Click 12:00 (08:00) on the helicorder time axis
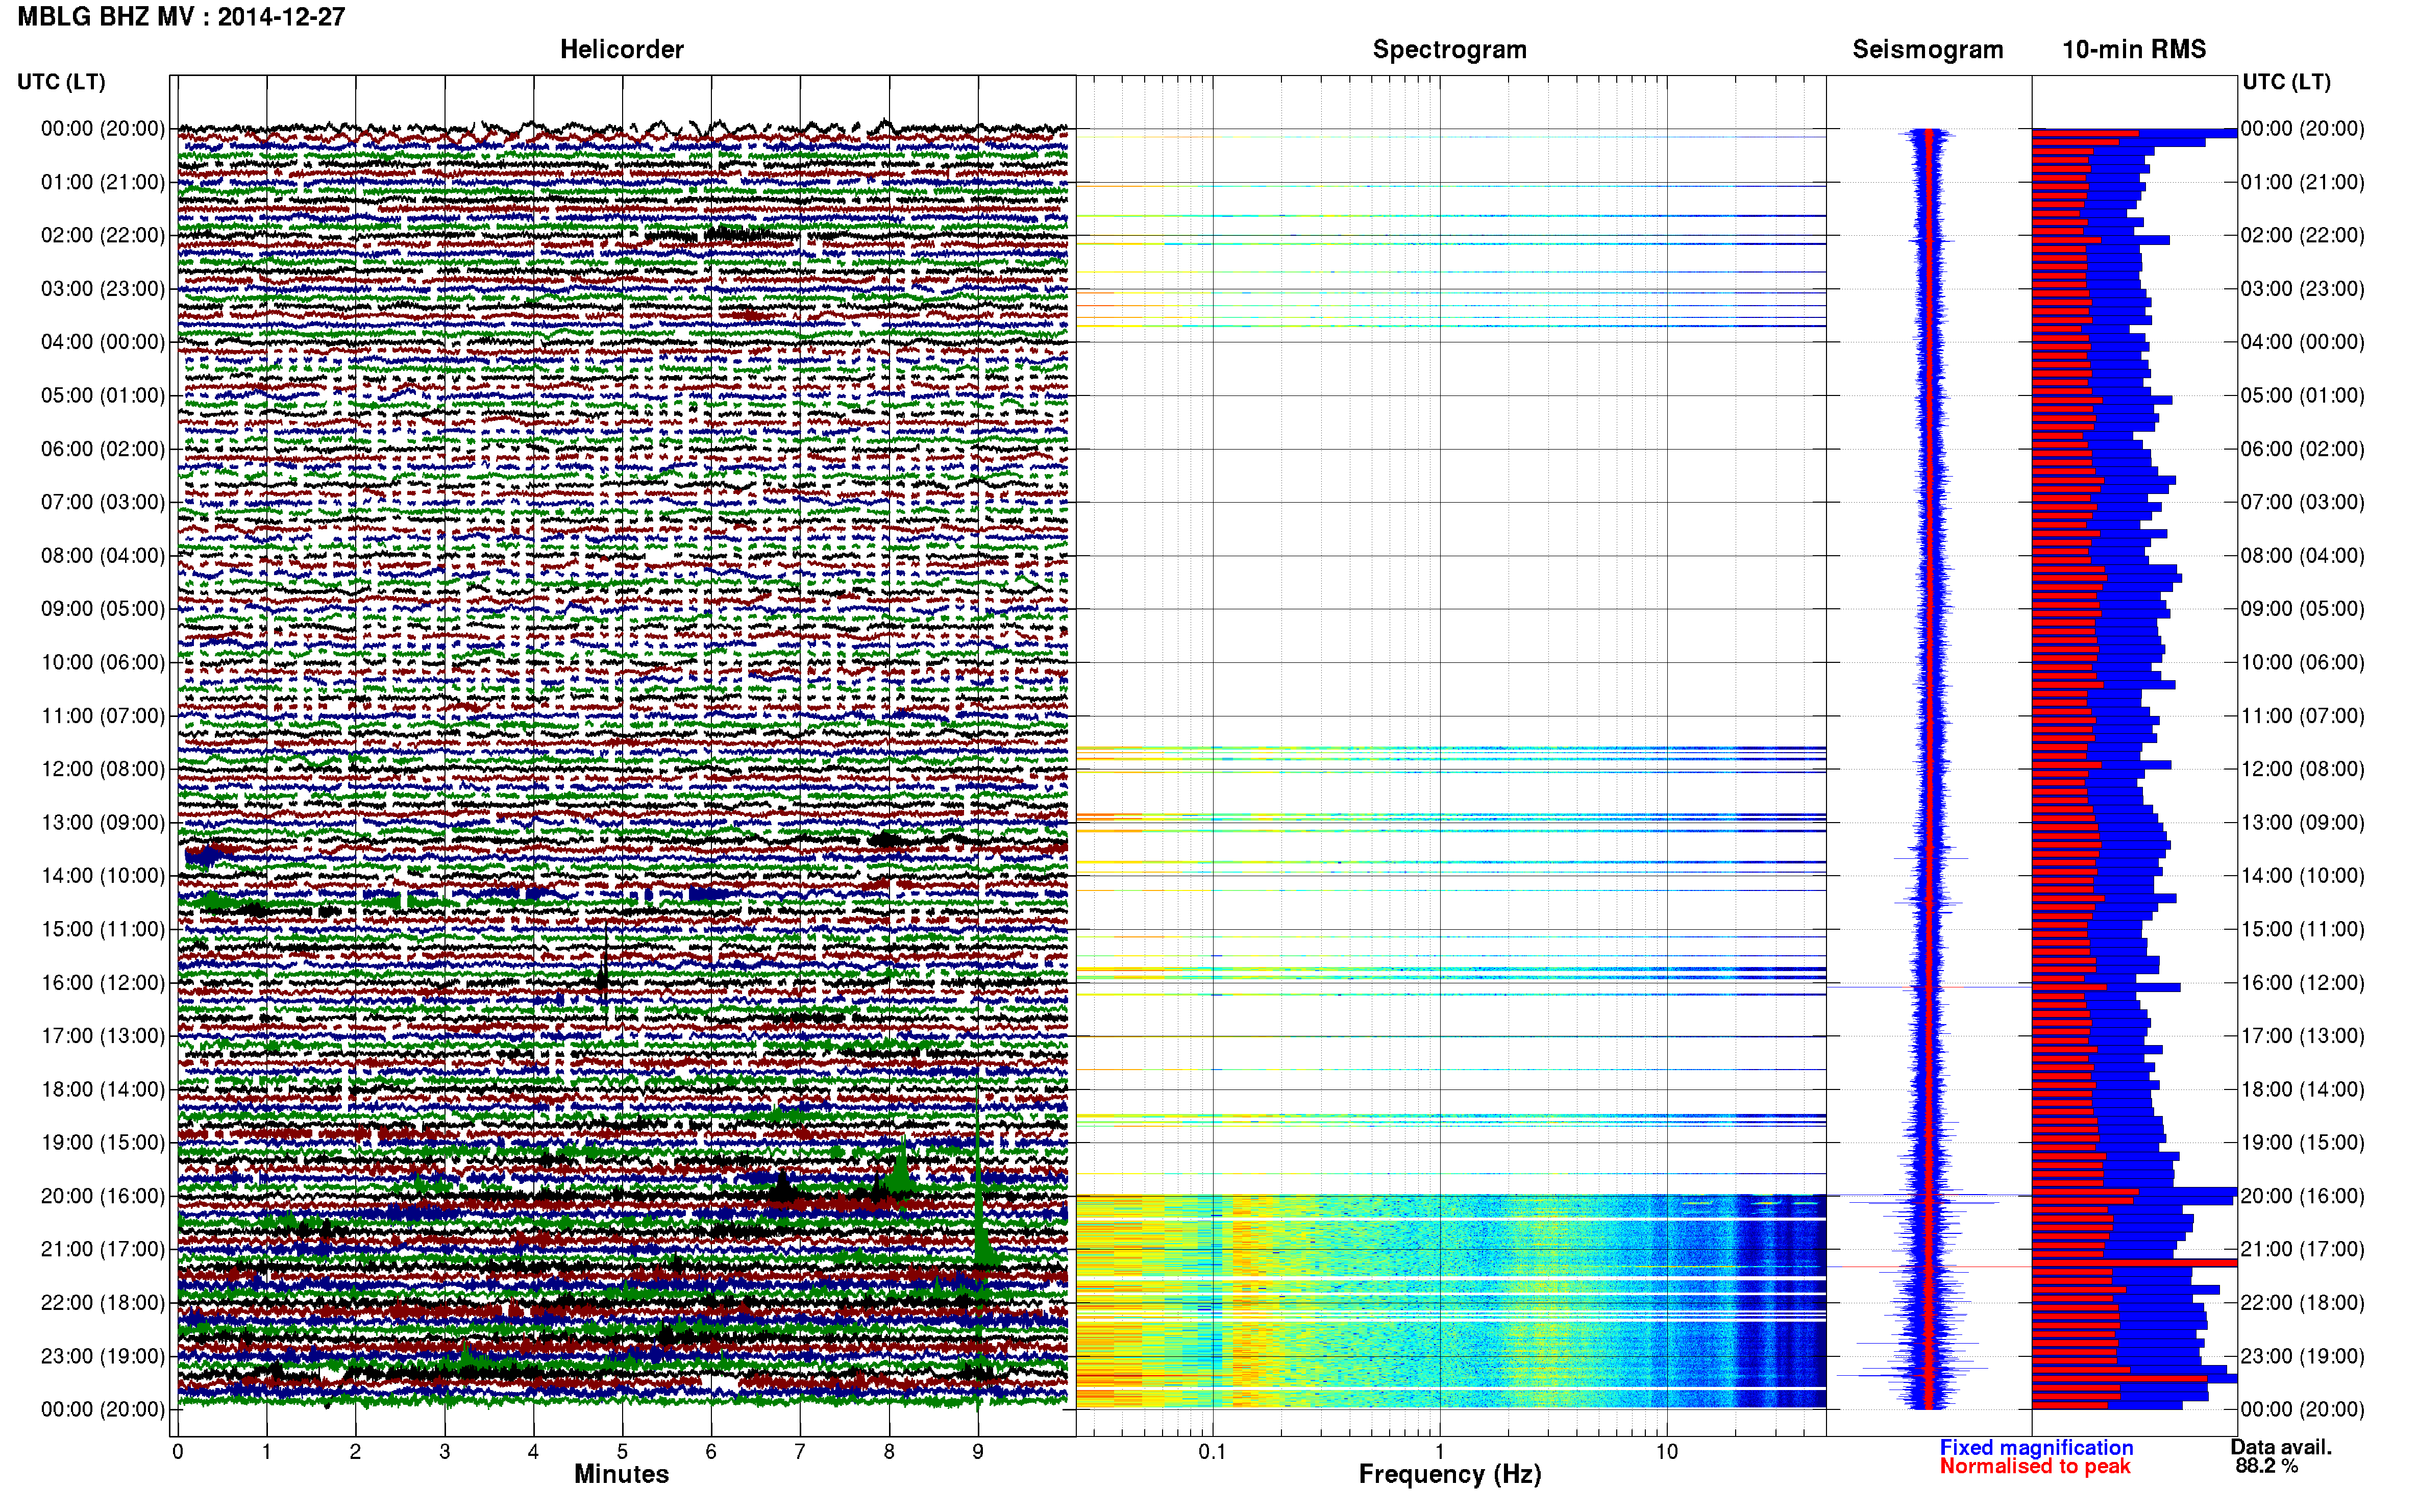2419x1512 pixels. (x=103, y=769)
